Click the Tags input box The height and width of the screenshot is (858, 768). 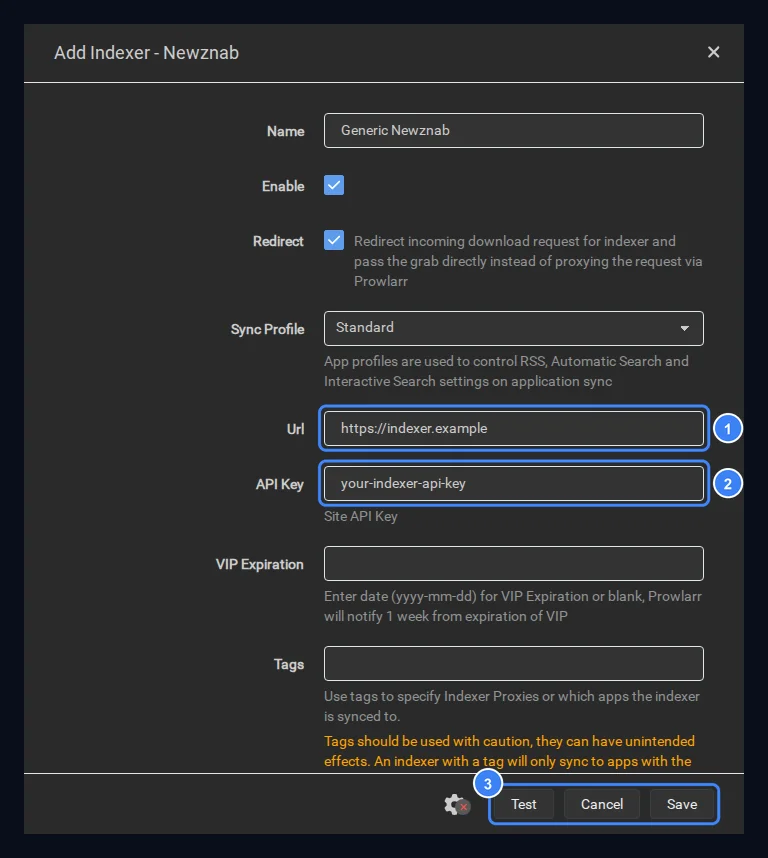click(514, 664)
